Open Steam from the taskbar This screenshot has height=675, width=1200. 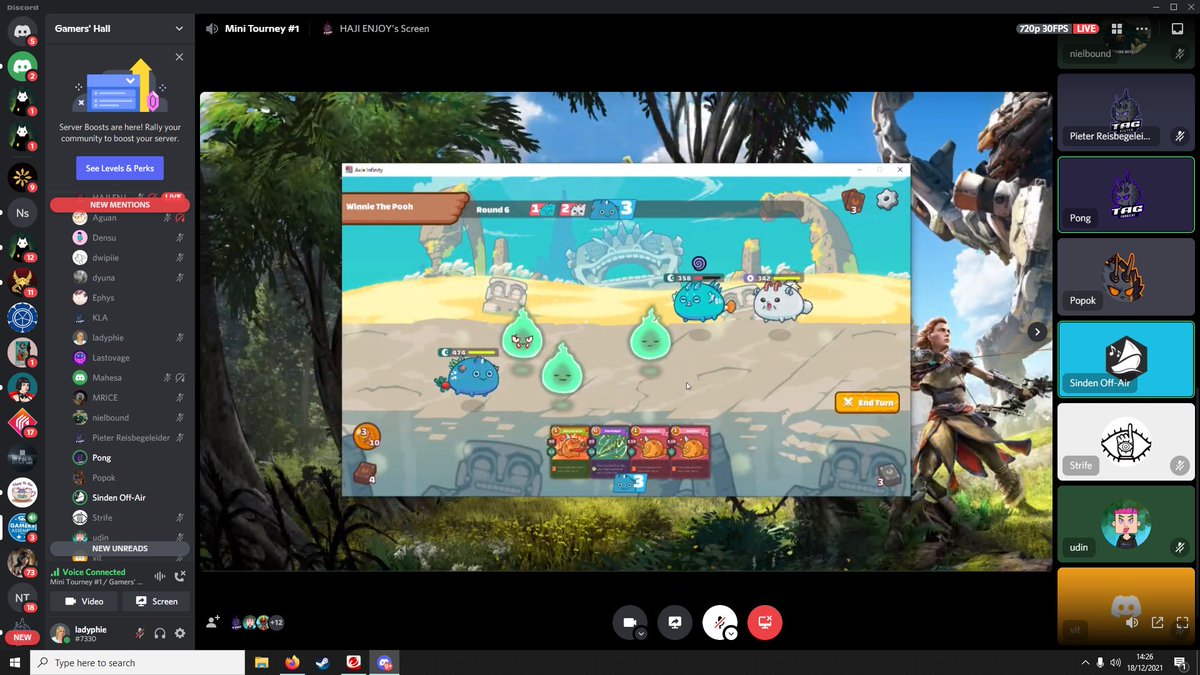pyautogui.click(x=322, y=662)
